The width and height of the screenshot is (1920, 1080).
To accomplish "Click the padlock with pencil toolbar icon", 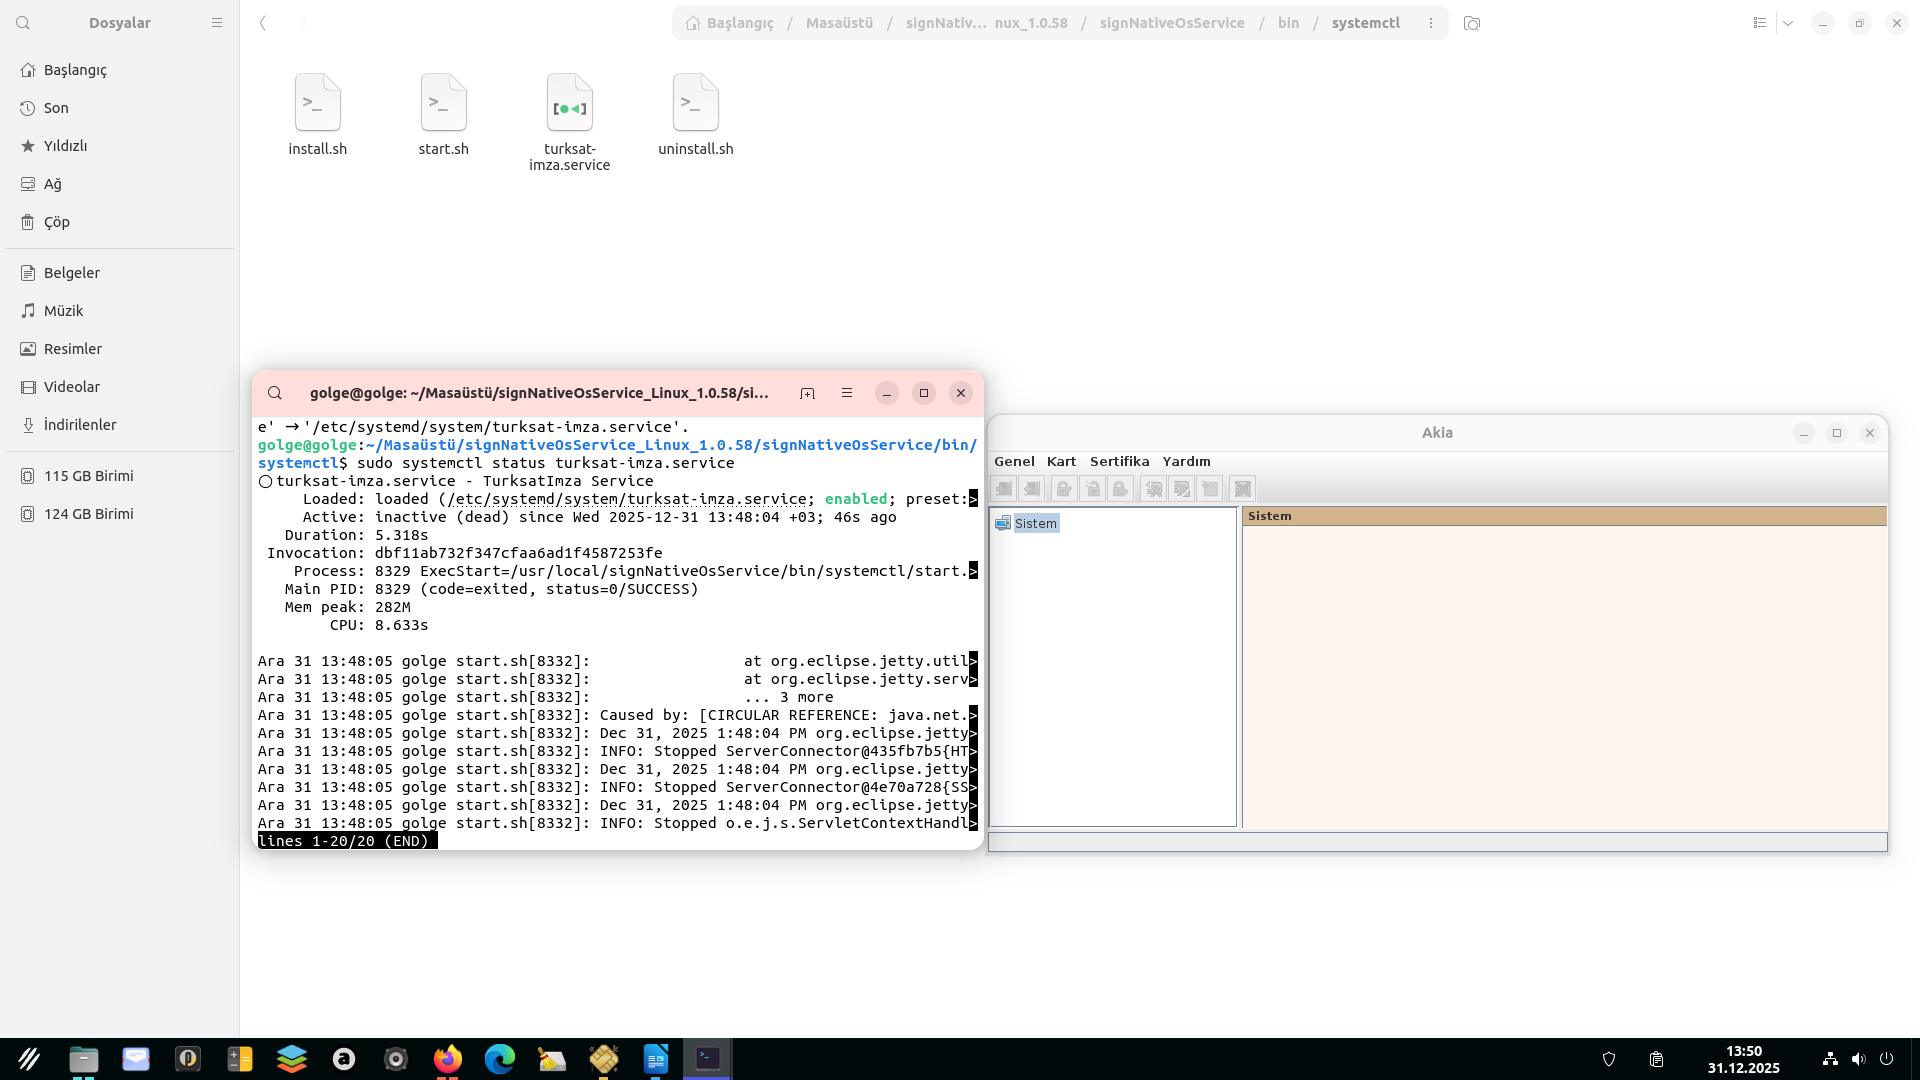I will pyautogui.click(x=1064, y=489).
